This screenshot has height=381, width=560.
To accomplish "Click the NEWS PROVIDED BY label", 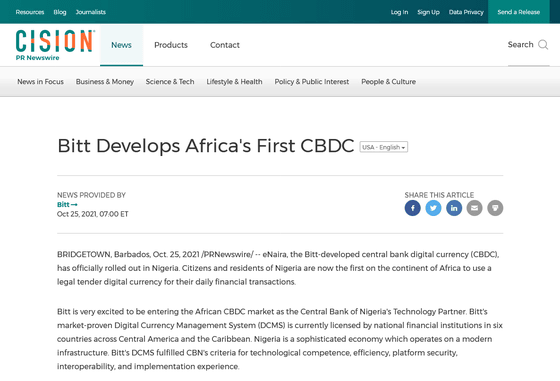I will (x=91, y=195).
